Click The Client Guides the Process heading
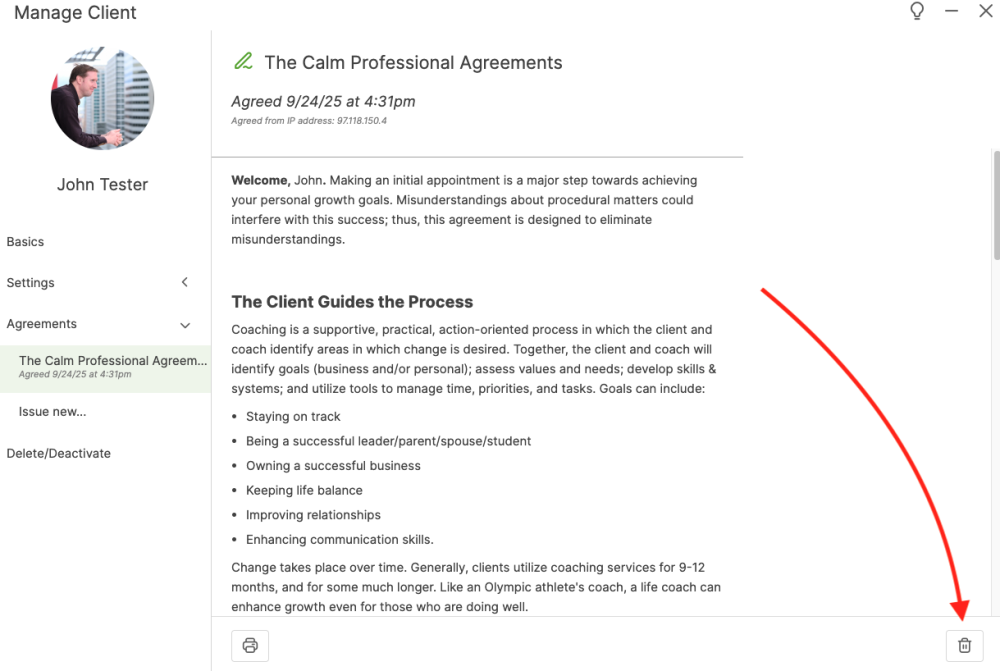 (x=352, y=302)
